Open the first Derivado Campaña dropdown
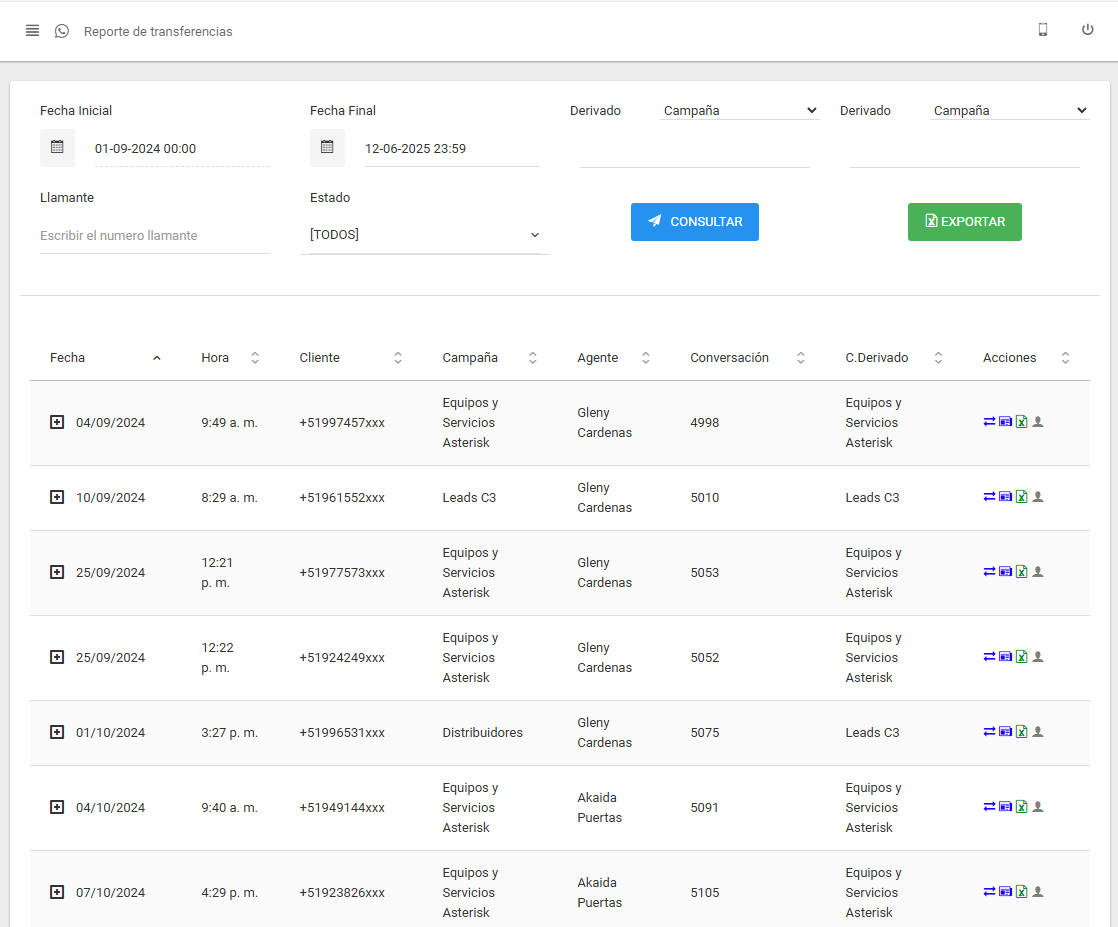Viewport: 1118px width, 927px height. pyautogui.click(x=739, y=111)
